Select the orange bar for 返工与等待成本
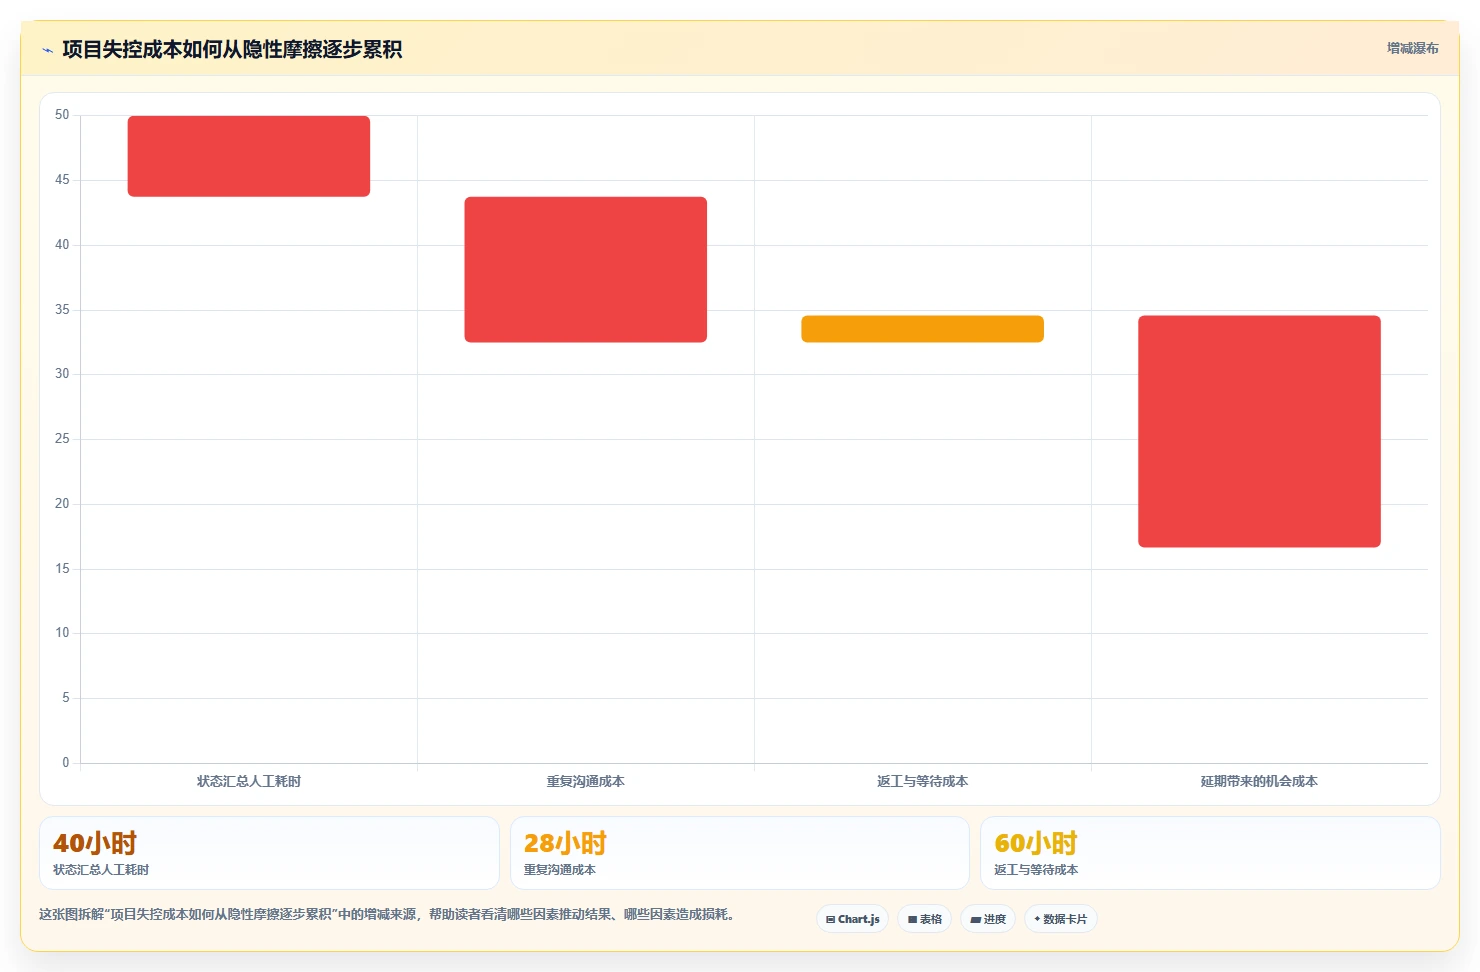Viewport: 1480px width, 972px height. tap(922, 329)
